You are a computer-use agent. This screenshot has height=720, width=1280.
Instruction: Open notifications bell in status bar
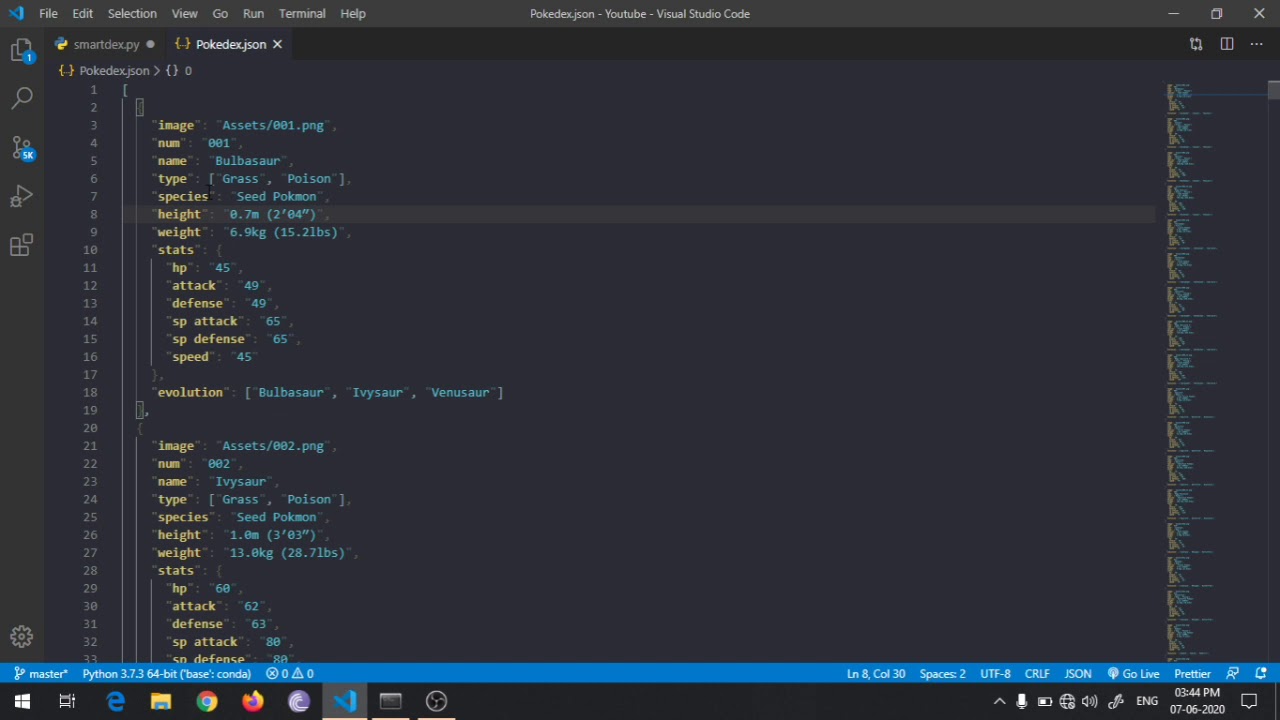[x=1261, y=674]
